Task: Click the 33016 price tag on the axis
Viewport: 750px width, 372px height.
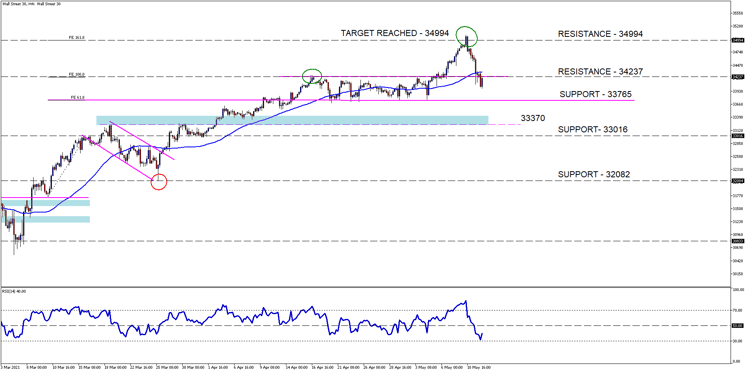Action: [x=738, y=135]
